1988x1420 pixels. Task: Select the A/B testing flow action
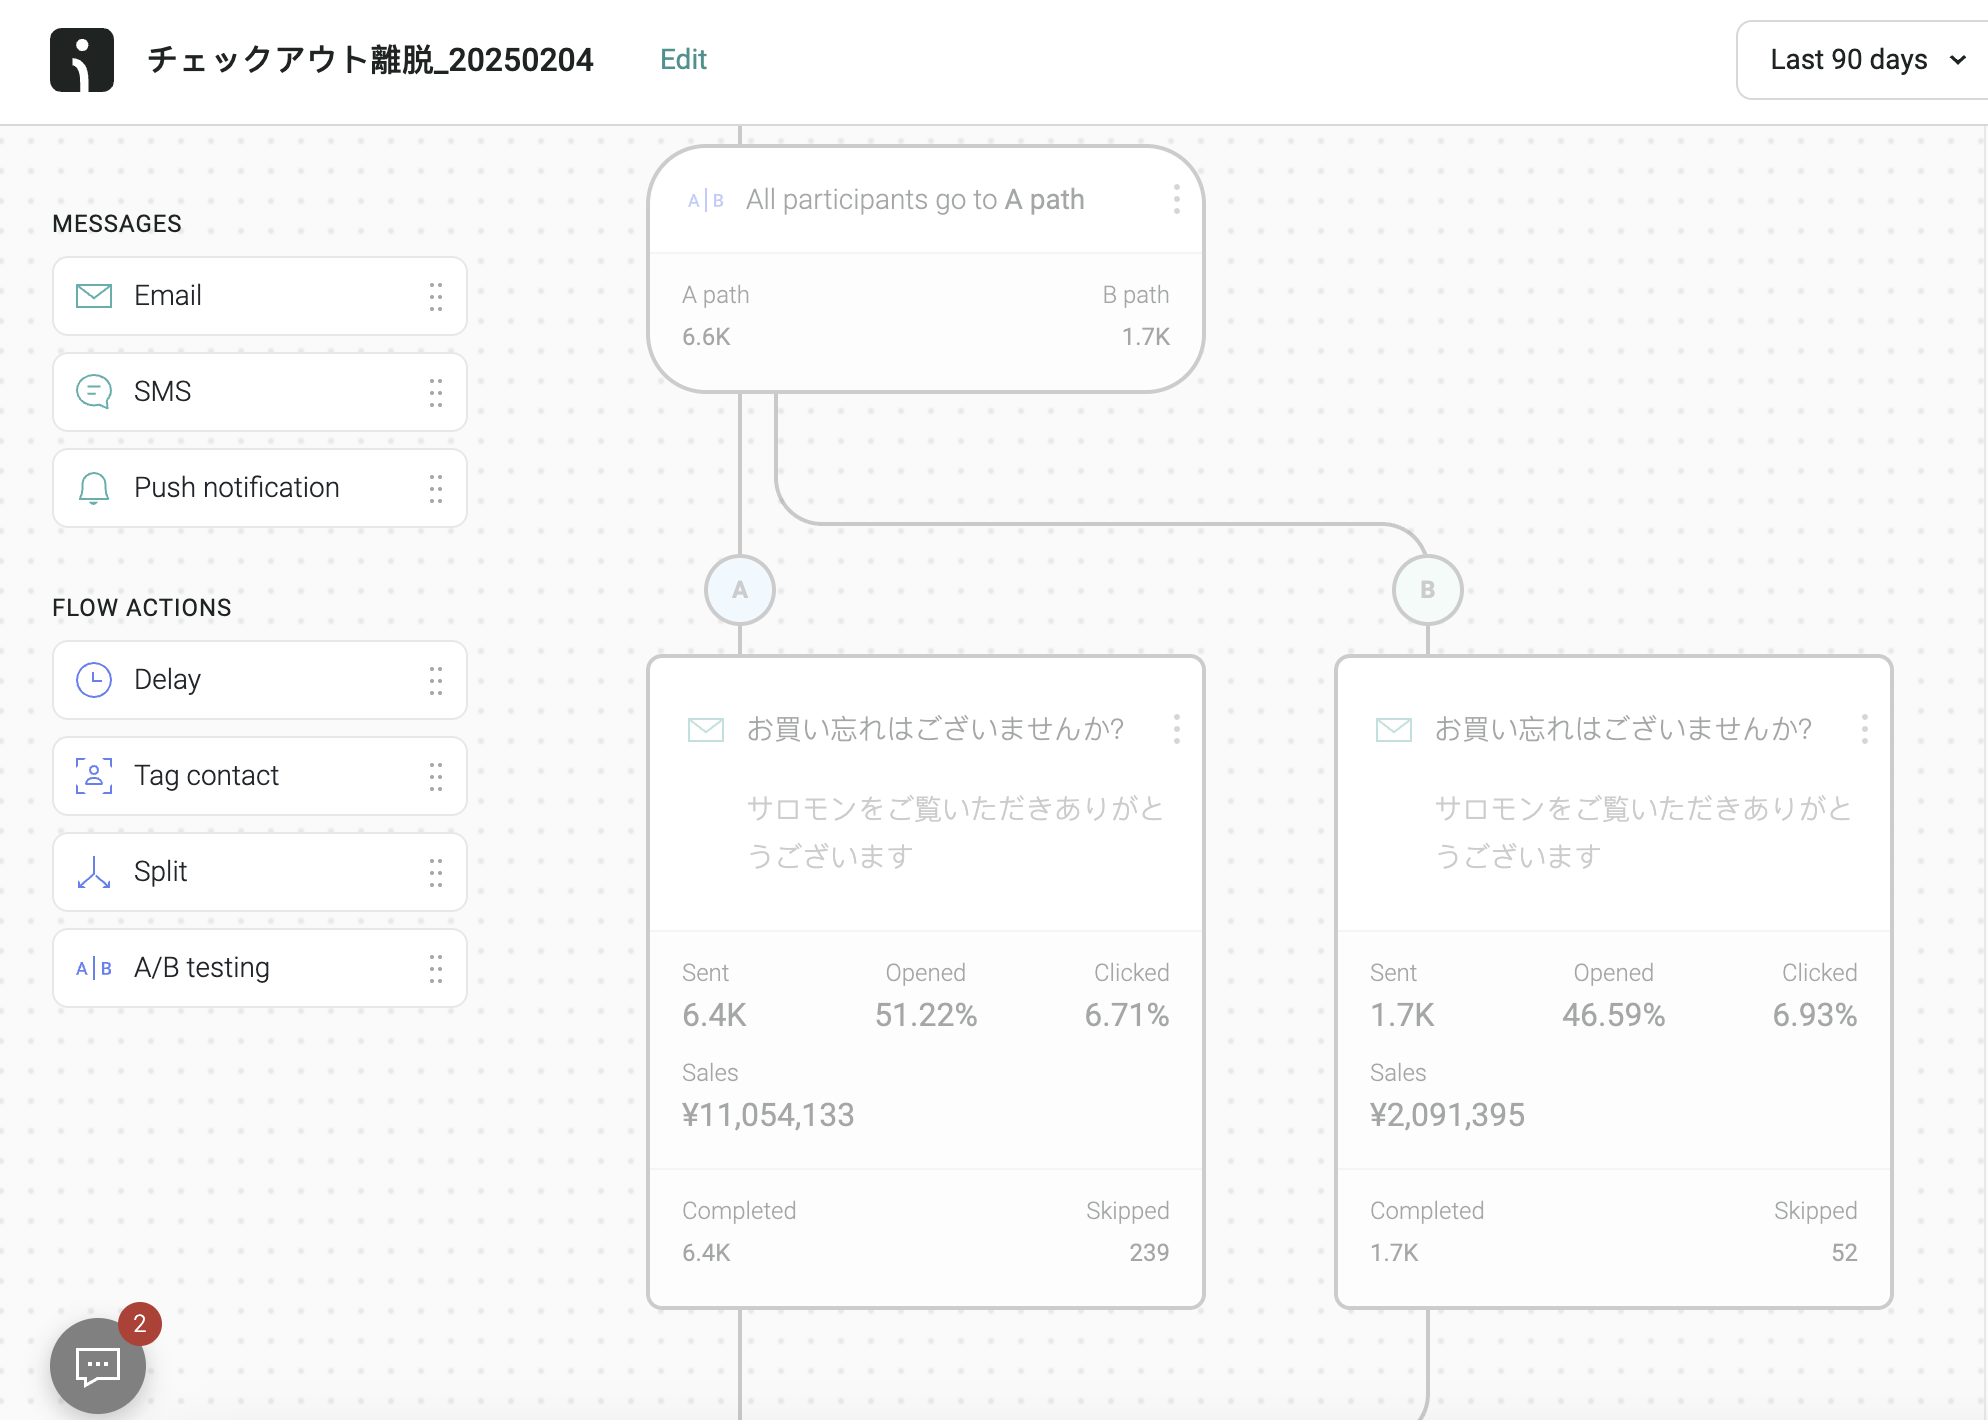(x=260, y=968)
